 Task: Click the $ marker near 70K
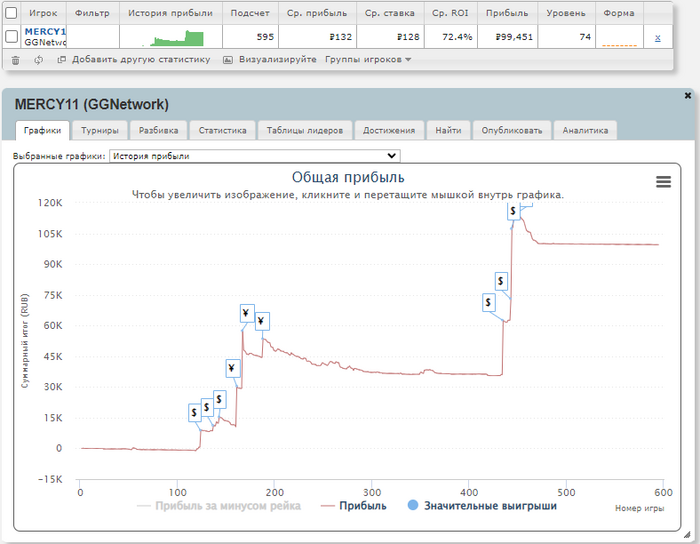(488, 303)
